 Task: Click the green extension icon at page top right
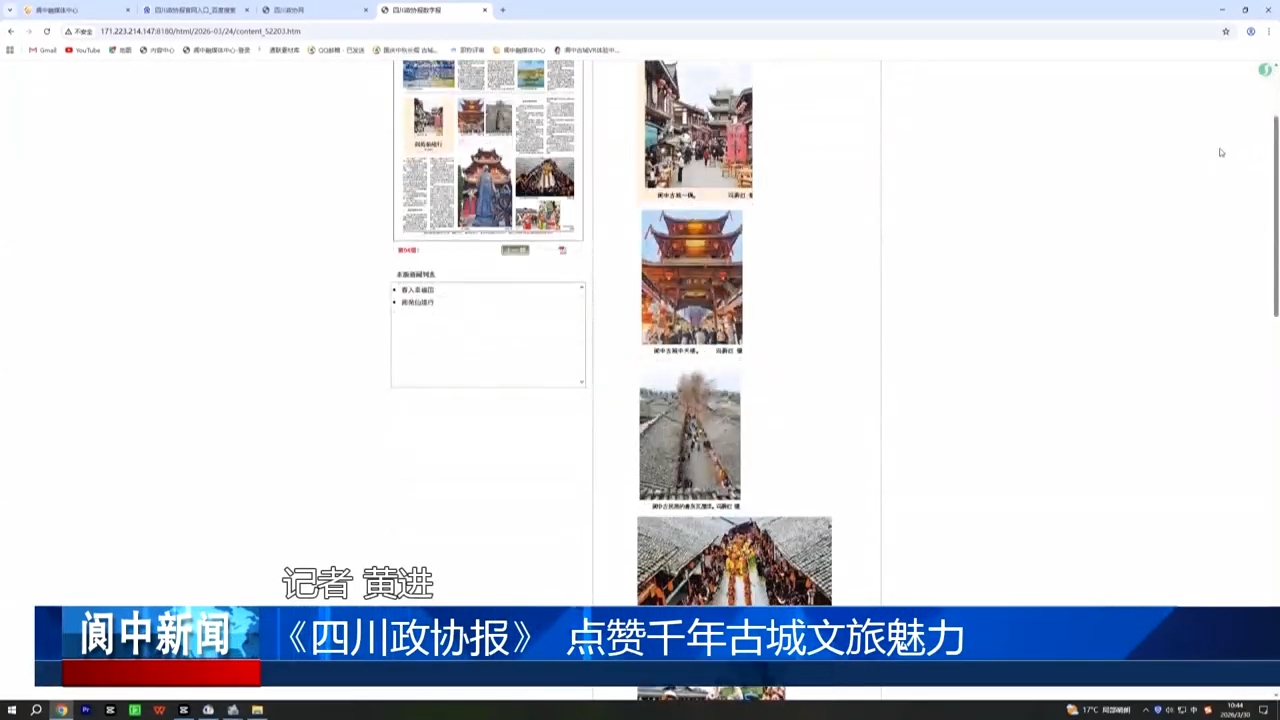coord(1265,70)
